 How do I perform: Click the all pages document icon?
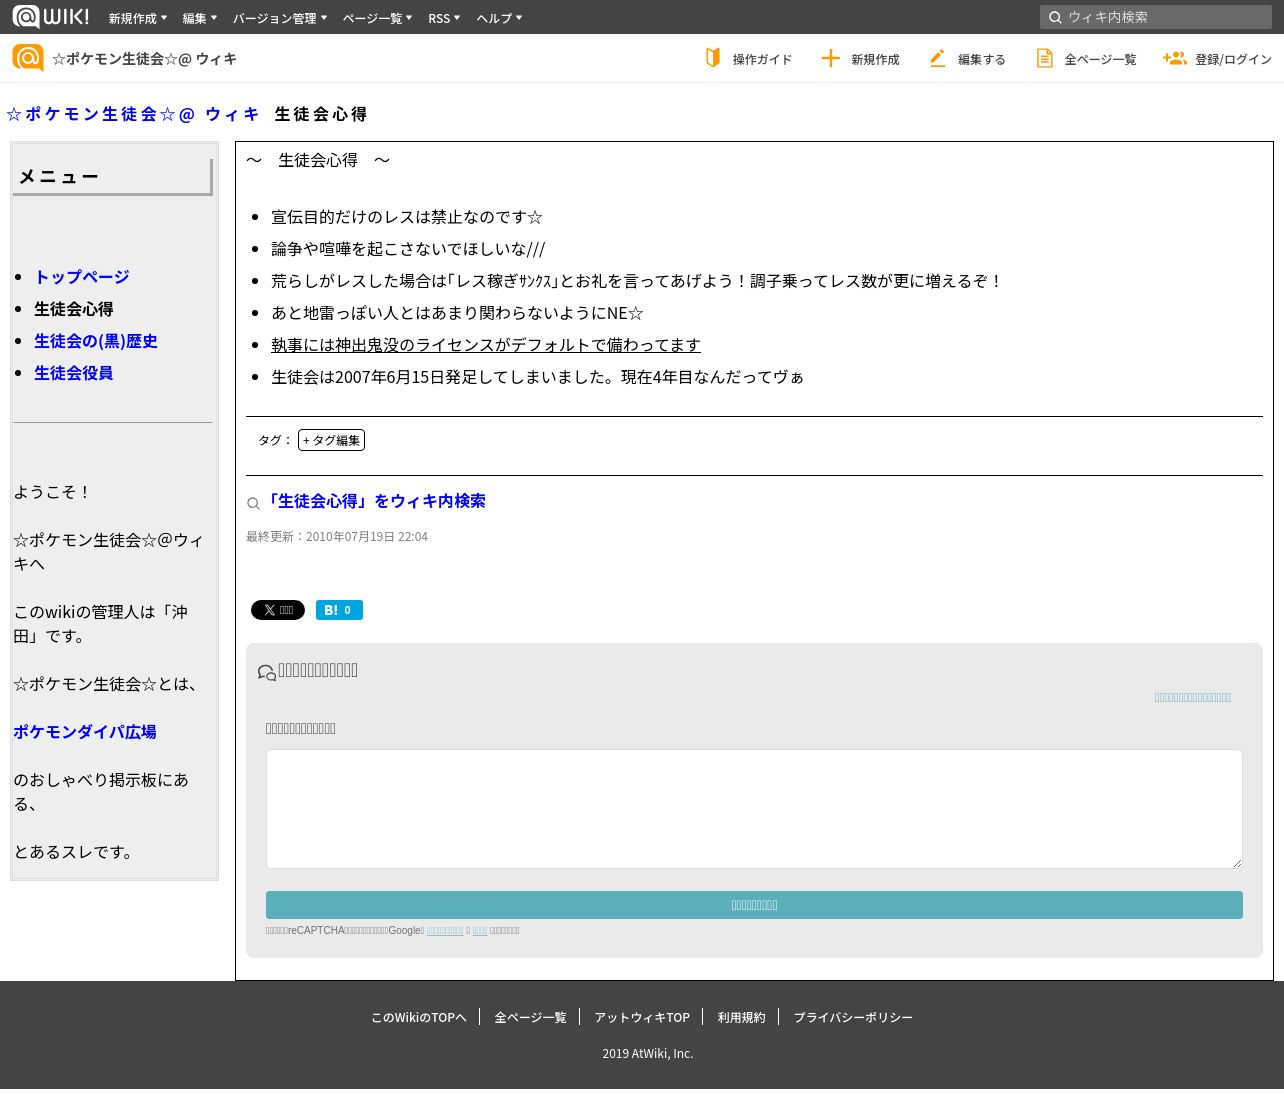tap(1044, 58)
